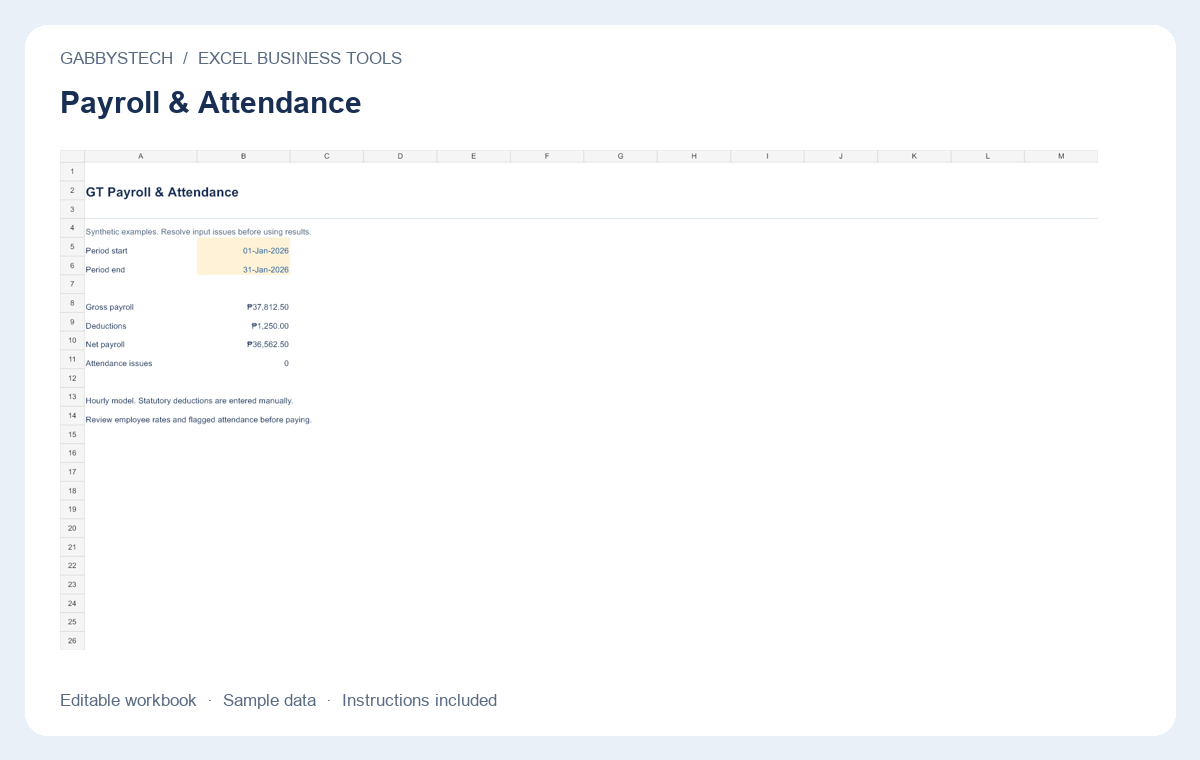Select column E header
The image size is (1200, 760).
click(474, 156)
